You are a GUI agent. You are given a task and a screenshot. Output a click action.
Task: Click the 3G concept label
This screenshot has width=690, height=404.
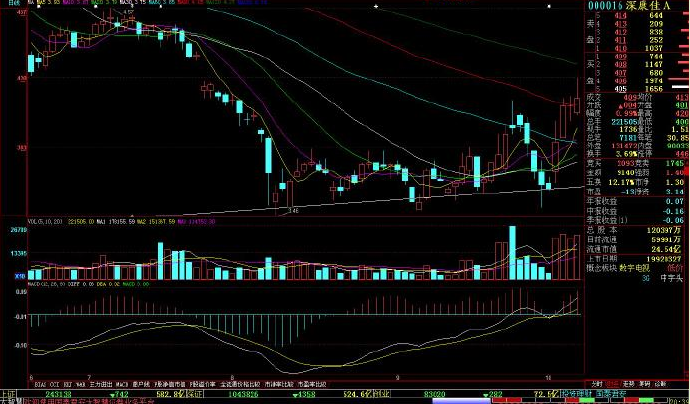pyautogui.click(x=646, y=278)
